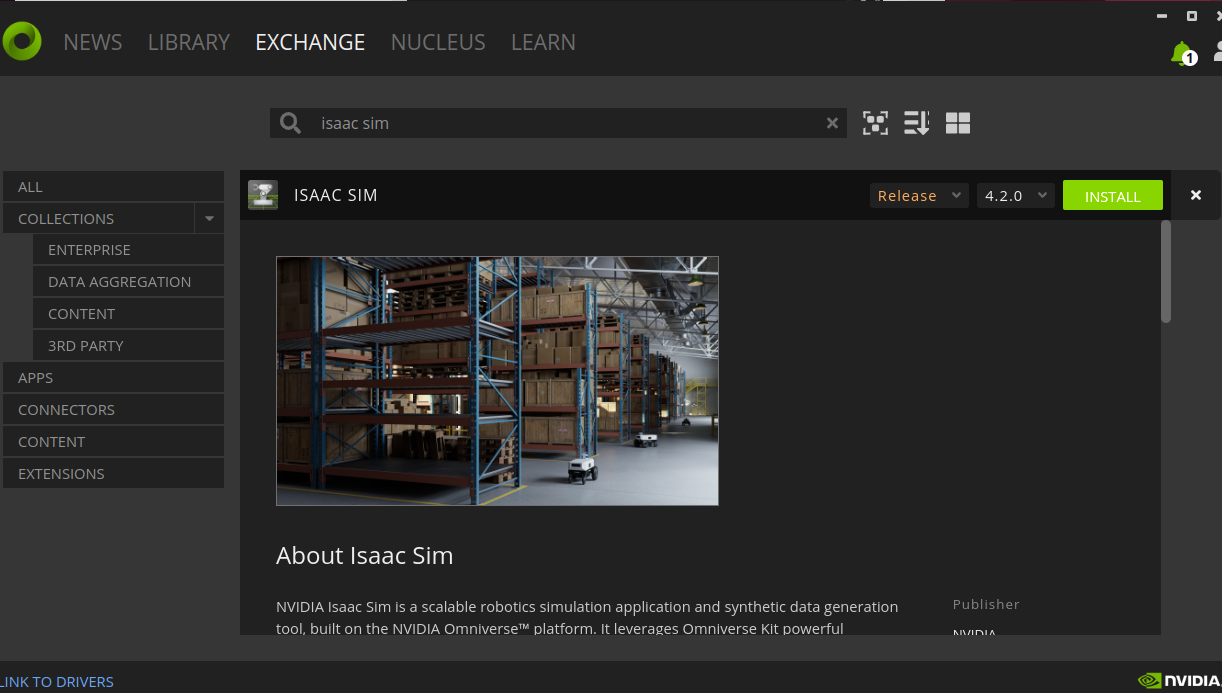Open the sort order icon
Viewport: 1222px width, 693px height.
coord(916,123)
